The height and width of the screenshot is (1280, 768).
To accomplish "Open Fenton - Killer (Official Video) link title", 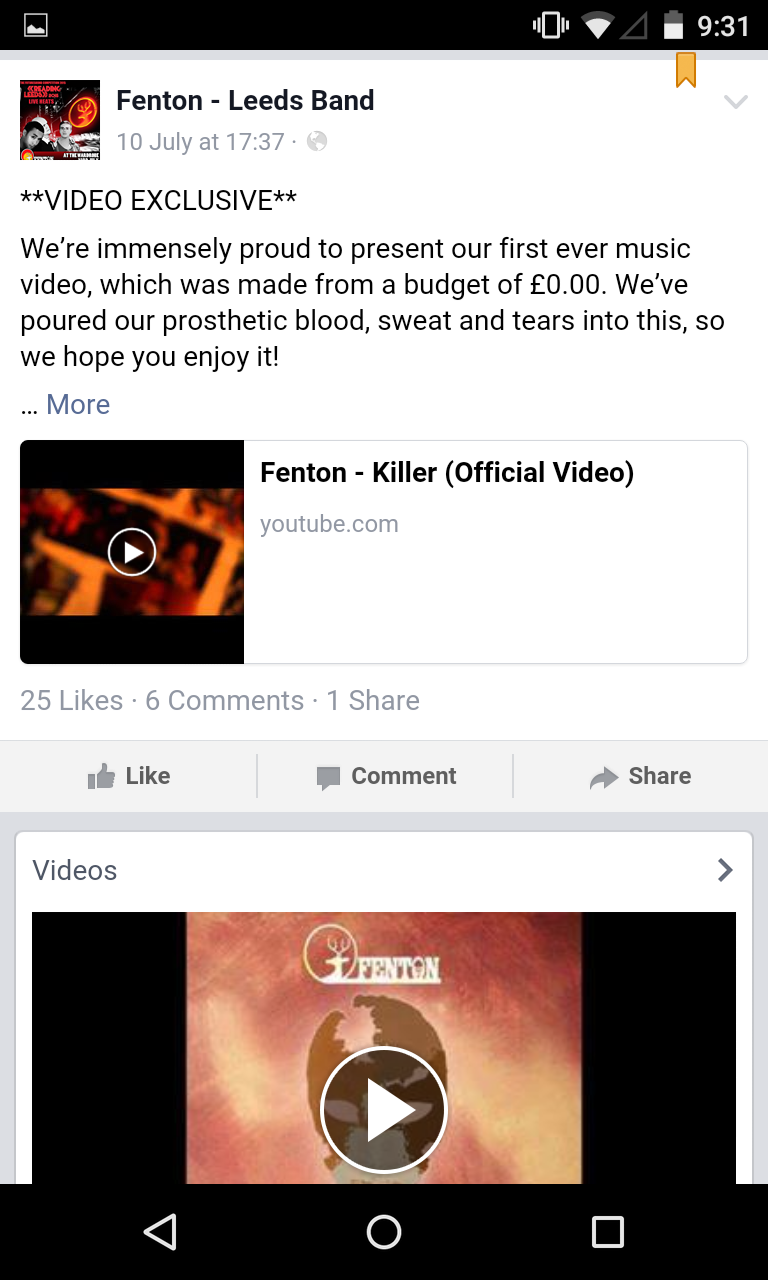I will (x=447, y=472).
